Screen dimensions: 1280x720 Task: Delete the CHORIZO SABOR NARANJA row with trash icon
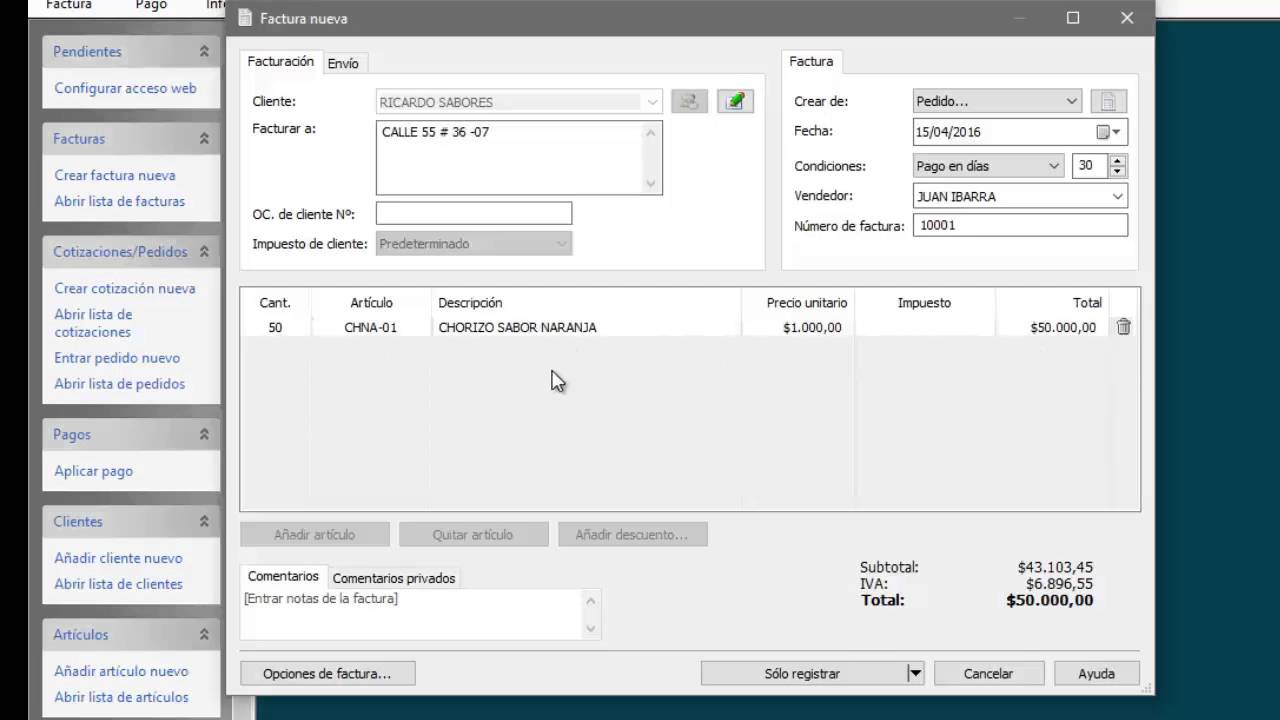tap(1123, 327)
